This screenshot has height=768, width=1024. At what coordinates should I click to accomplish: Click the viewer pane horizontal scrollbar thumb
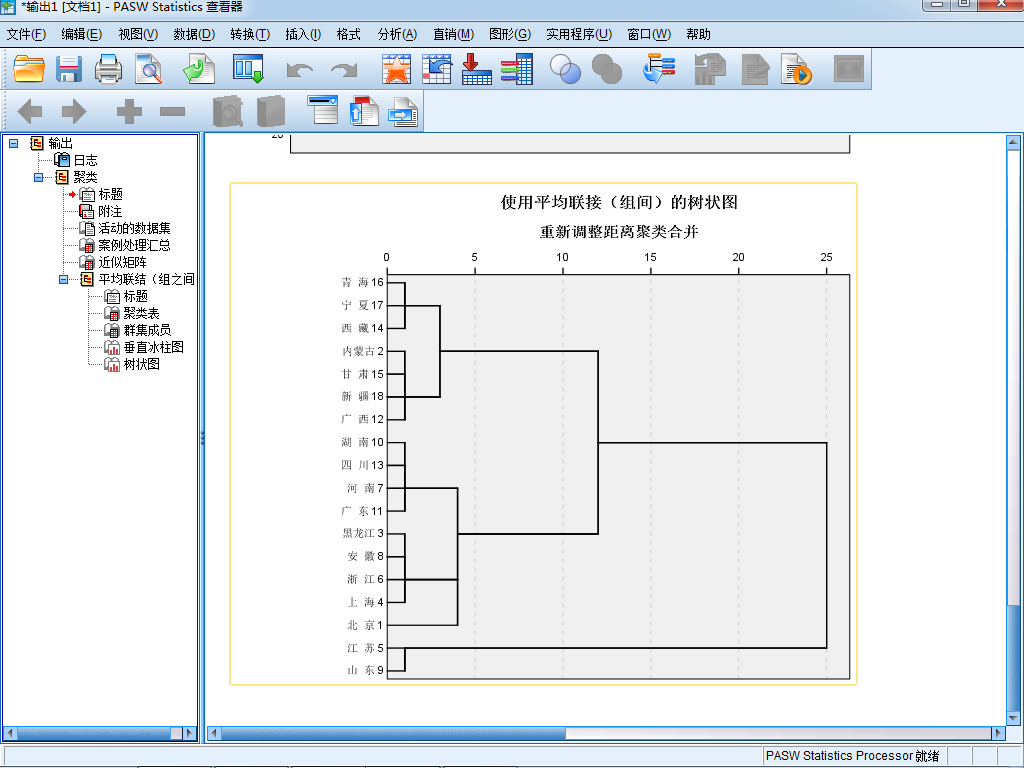393,733
